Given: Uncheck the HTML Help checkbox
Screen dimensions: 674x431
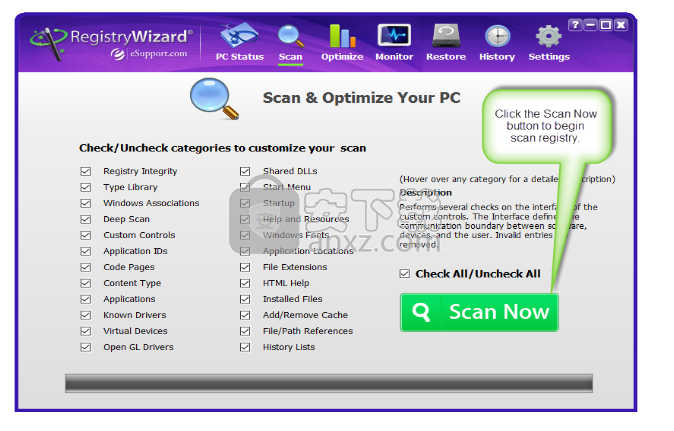Looking at the screenshot, I should tap(245, 283).
